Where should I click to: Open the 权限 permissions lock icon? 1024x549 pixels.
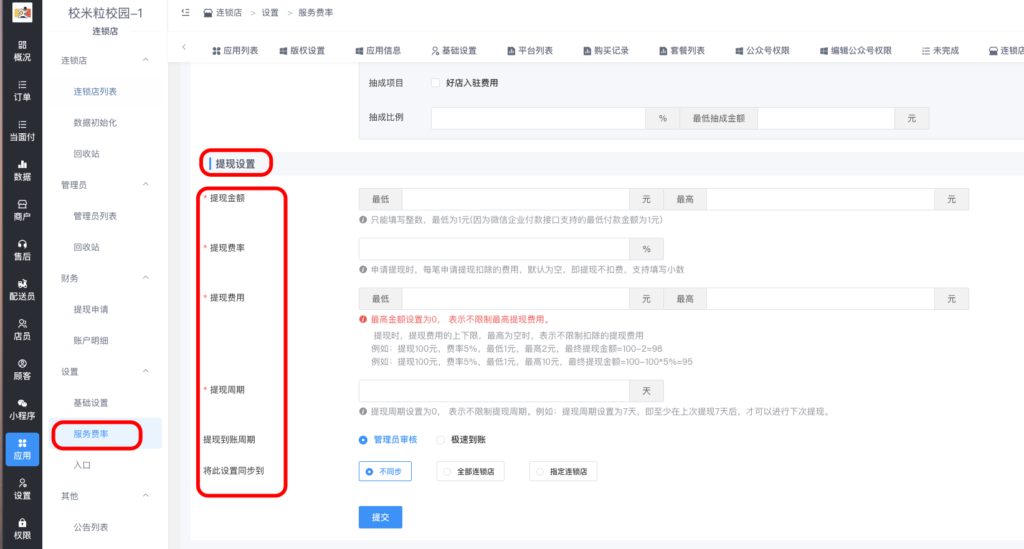point(22,529)
